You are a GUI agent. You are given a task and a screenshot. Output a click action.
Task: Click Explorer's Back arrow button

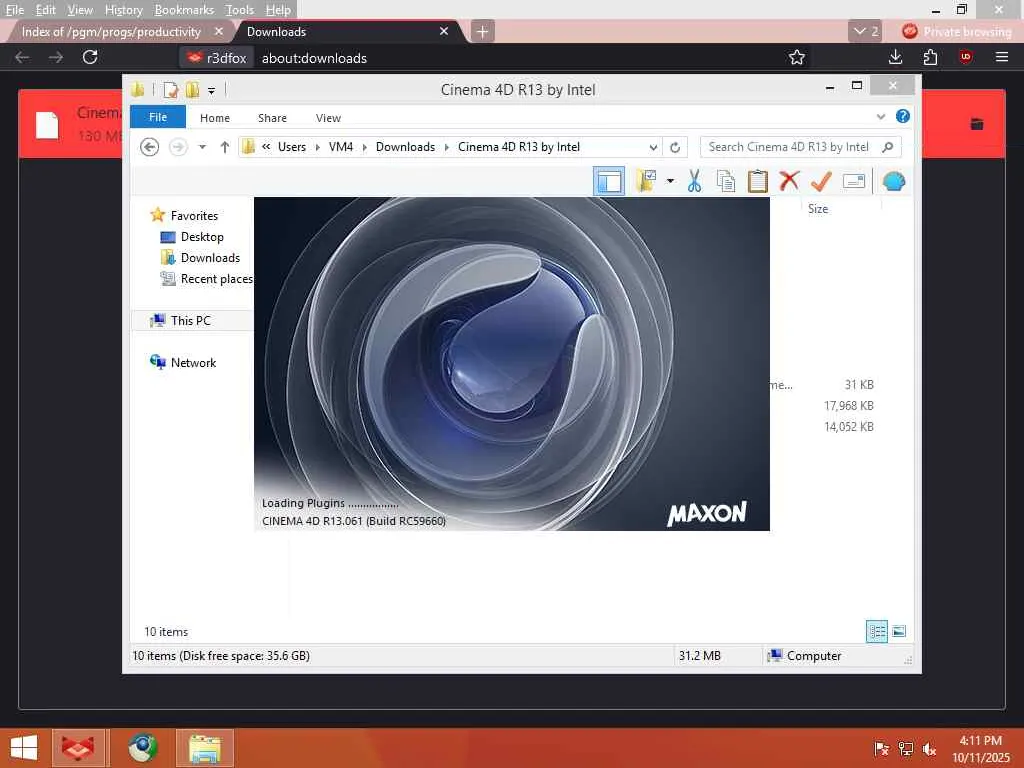coord(150,147)
